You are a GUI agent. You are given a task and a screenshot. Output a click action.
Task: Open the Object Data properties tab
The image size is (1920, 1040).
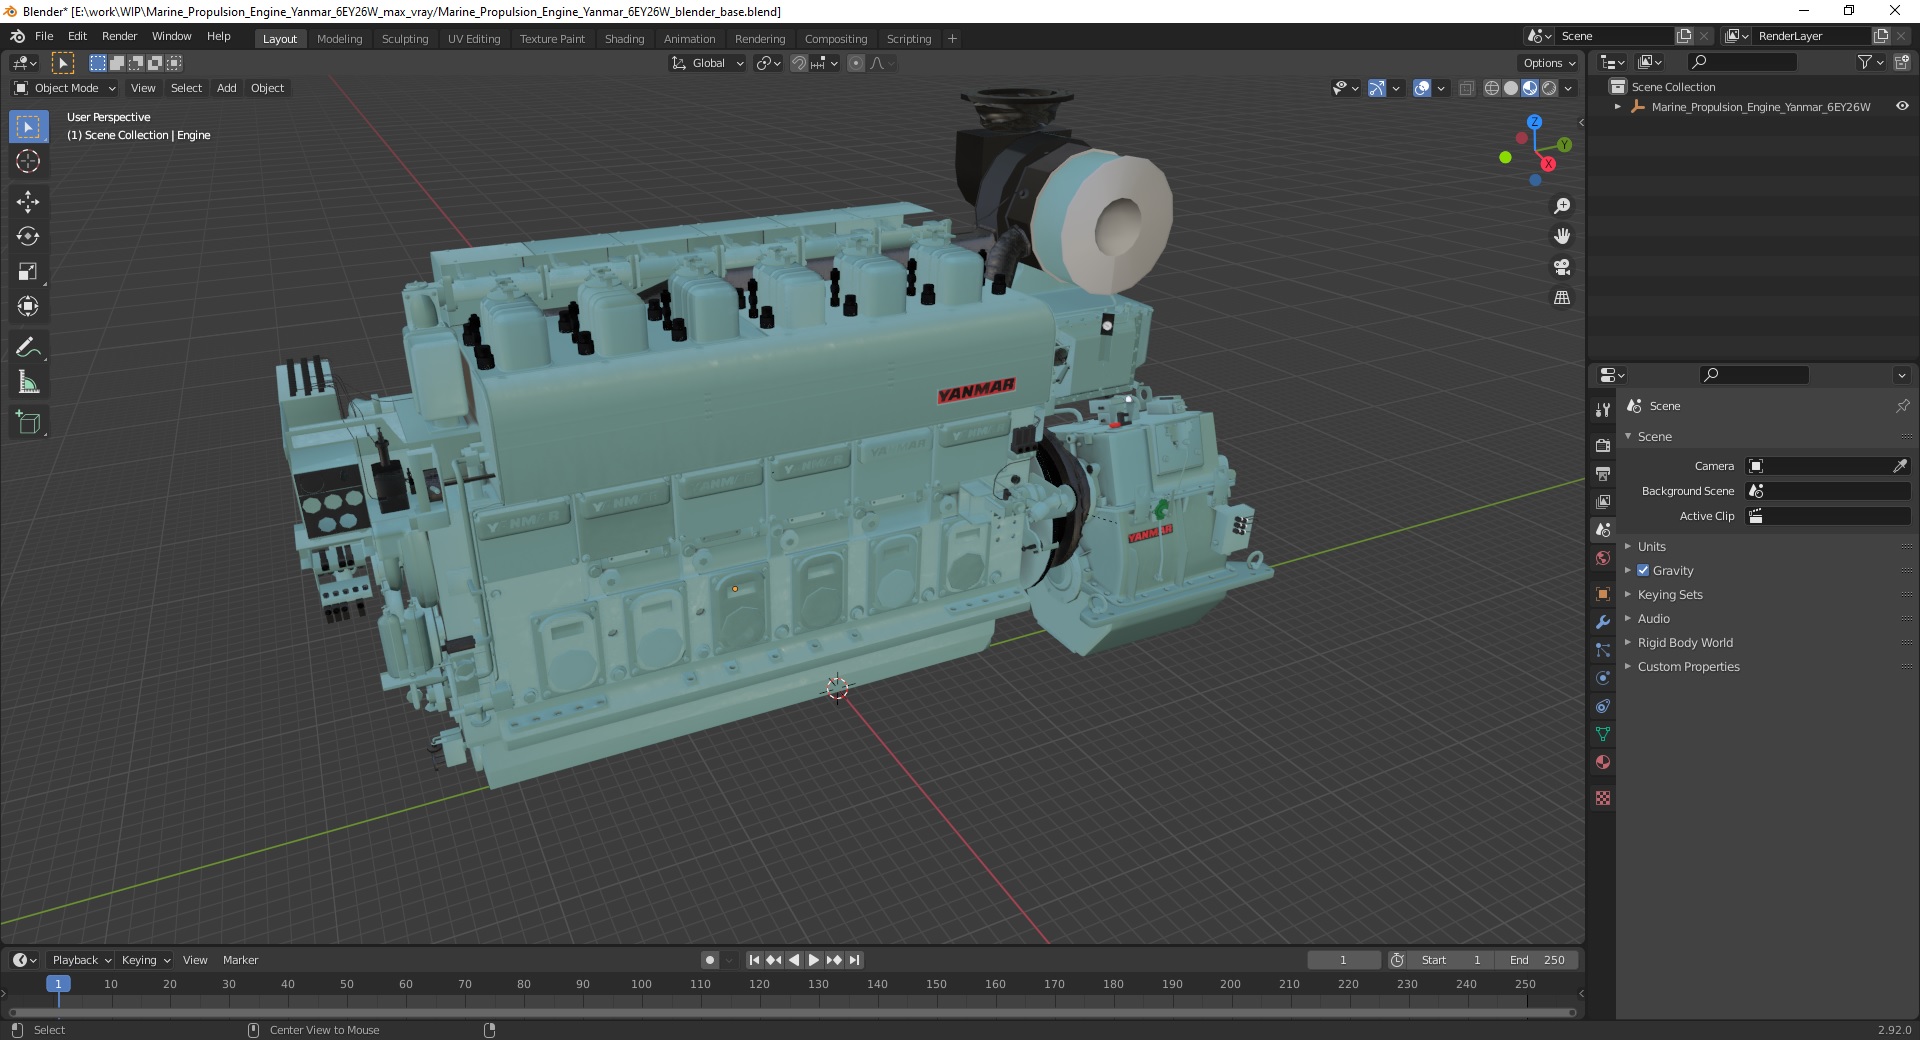(1603, 734)
